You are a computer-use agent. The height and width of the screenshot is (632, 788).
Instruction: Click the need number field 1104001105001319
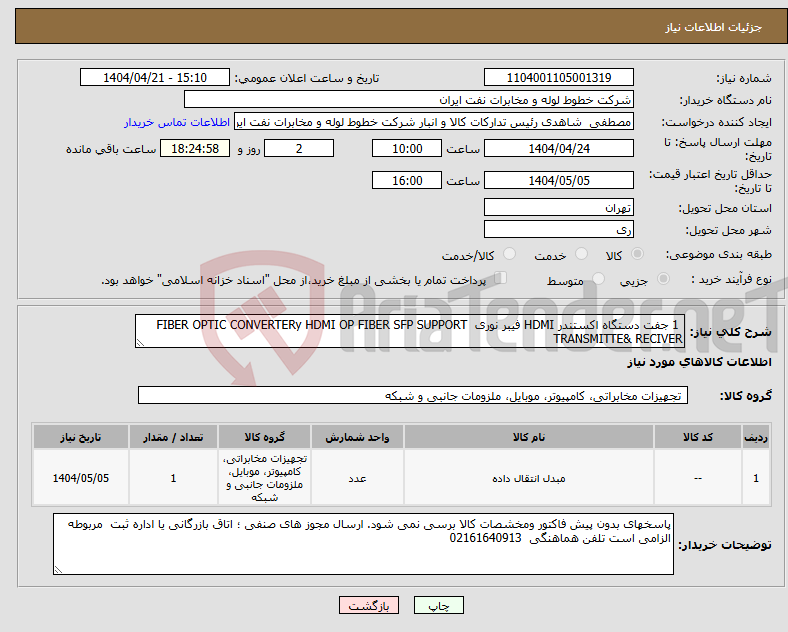tap(558, 77)
